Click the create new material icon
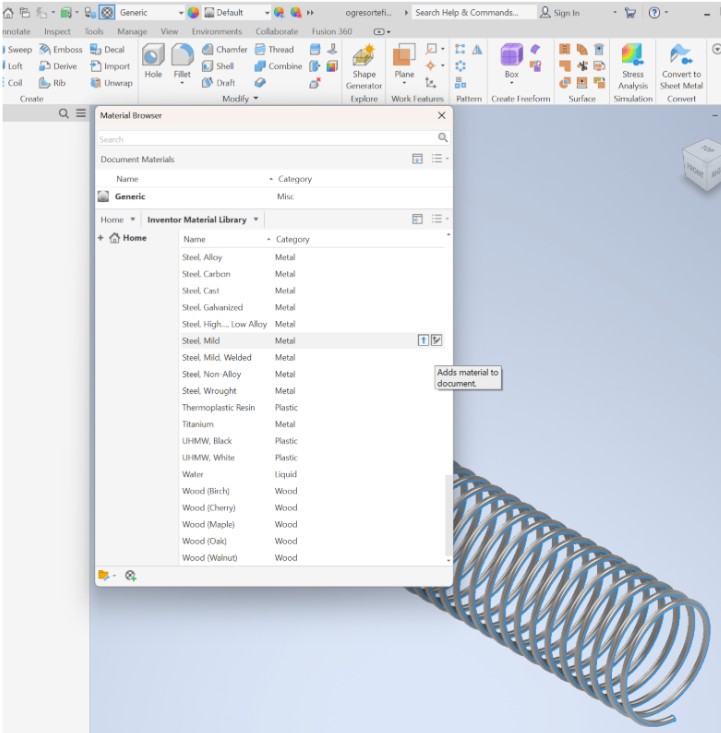This screenshot has width=721, height=733. click(130, 575)
